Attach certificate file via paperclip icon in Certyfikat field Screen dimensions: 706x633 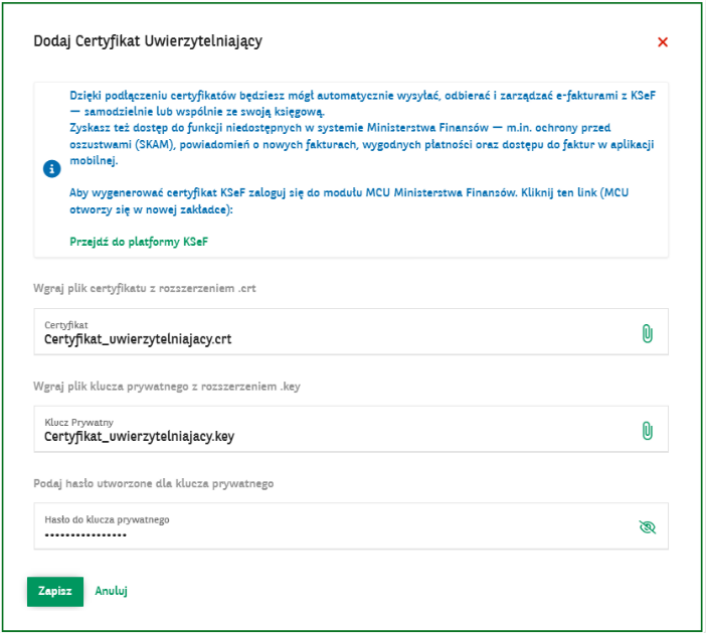(647, 334)
